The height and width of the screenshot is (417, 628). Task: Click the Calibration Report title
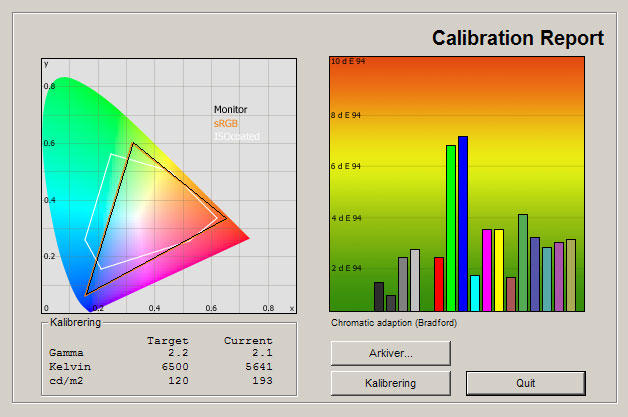point(517,39)
